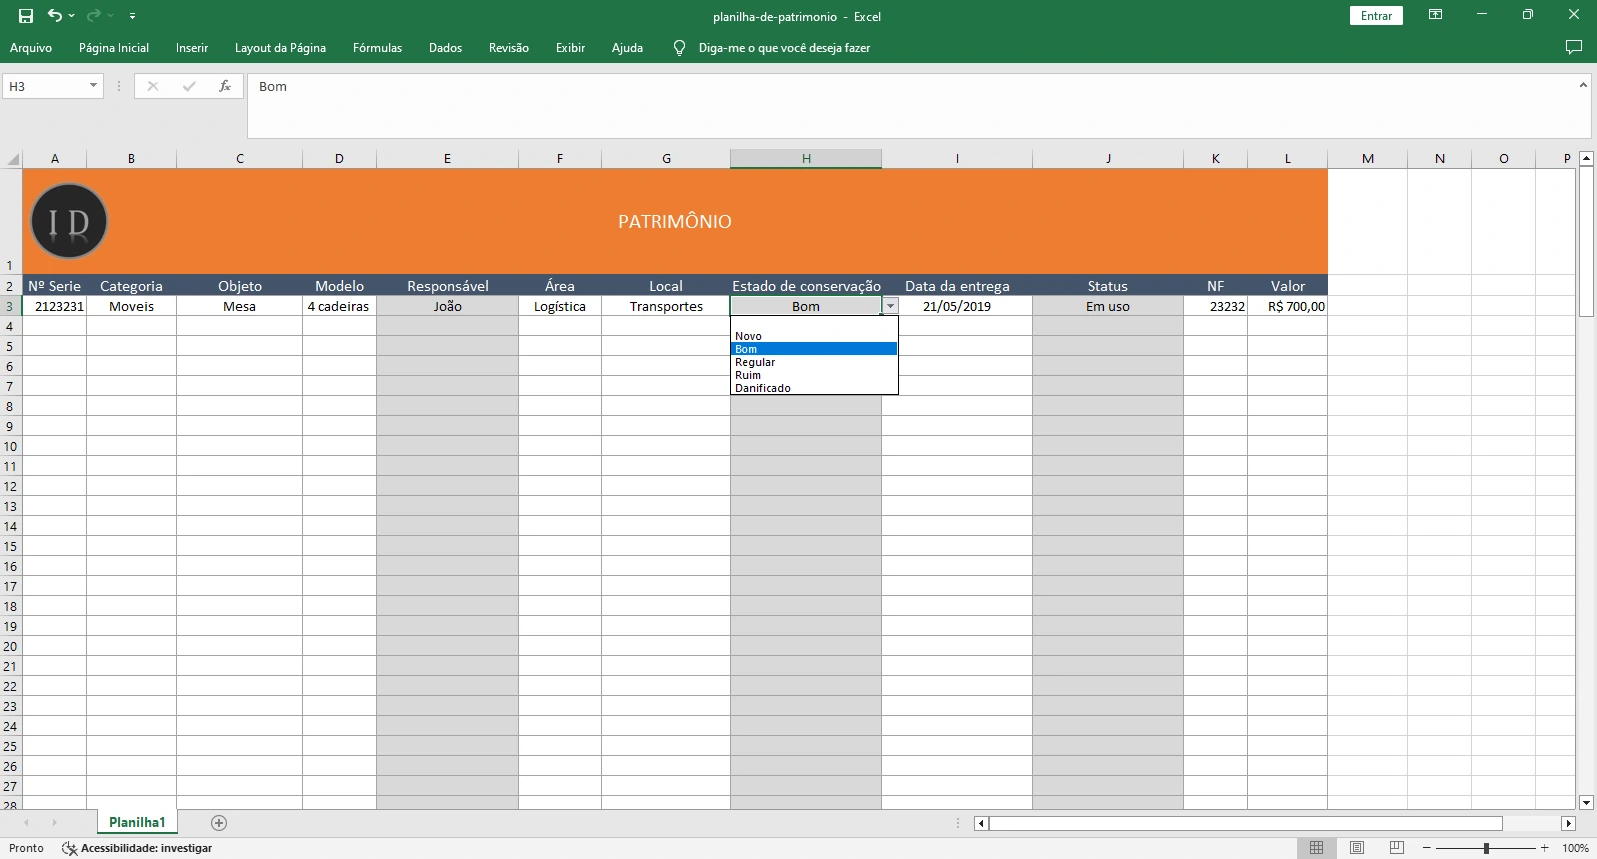Image resolution: width=1597 pixels, height=859 pixels.
Task: Click 'Acessibilidade: investigar' in status bar
Action: [146, 848]
